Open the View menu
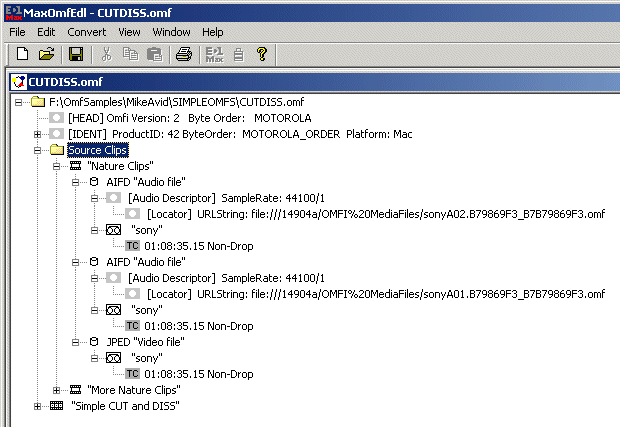Screen dimensions: 620x427 [129, 32]
